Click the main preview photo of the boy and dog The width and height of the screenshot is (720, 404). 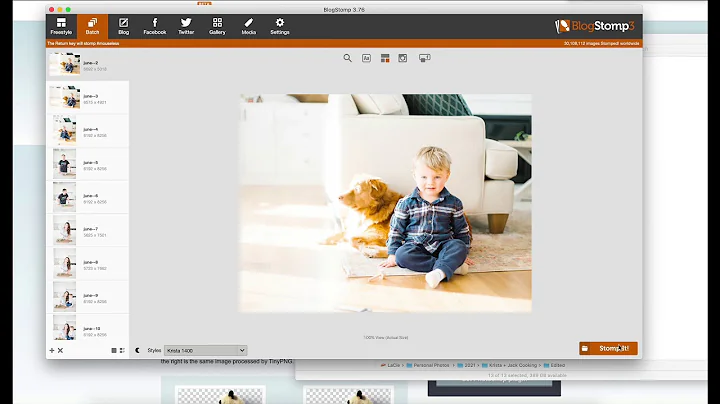385,203
